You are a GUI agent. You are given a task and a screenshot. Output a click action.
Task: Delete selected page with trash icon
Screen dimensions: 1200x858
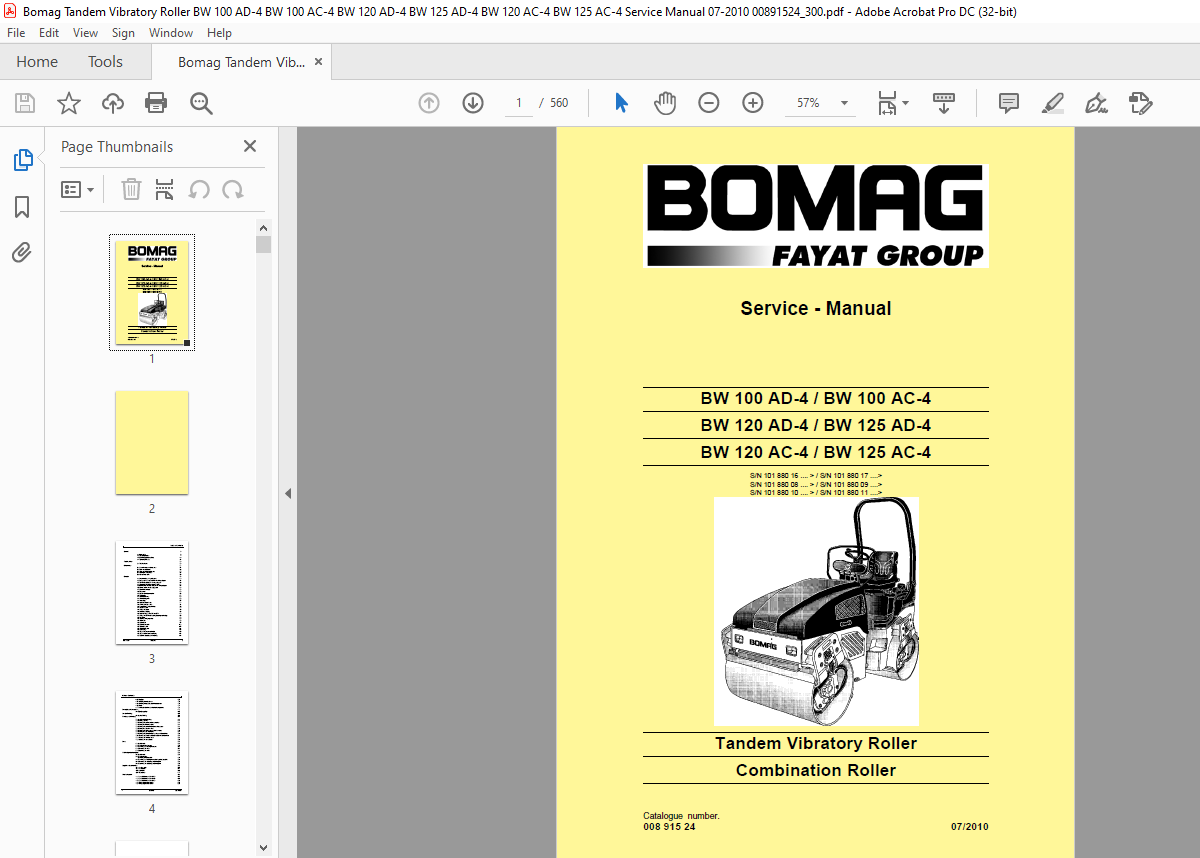click(131, 189)
